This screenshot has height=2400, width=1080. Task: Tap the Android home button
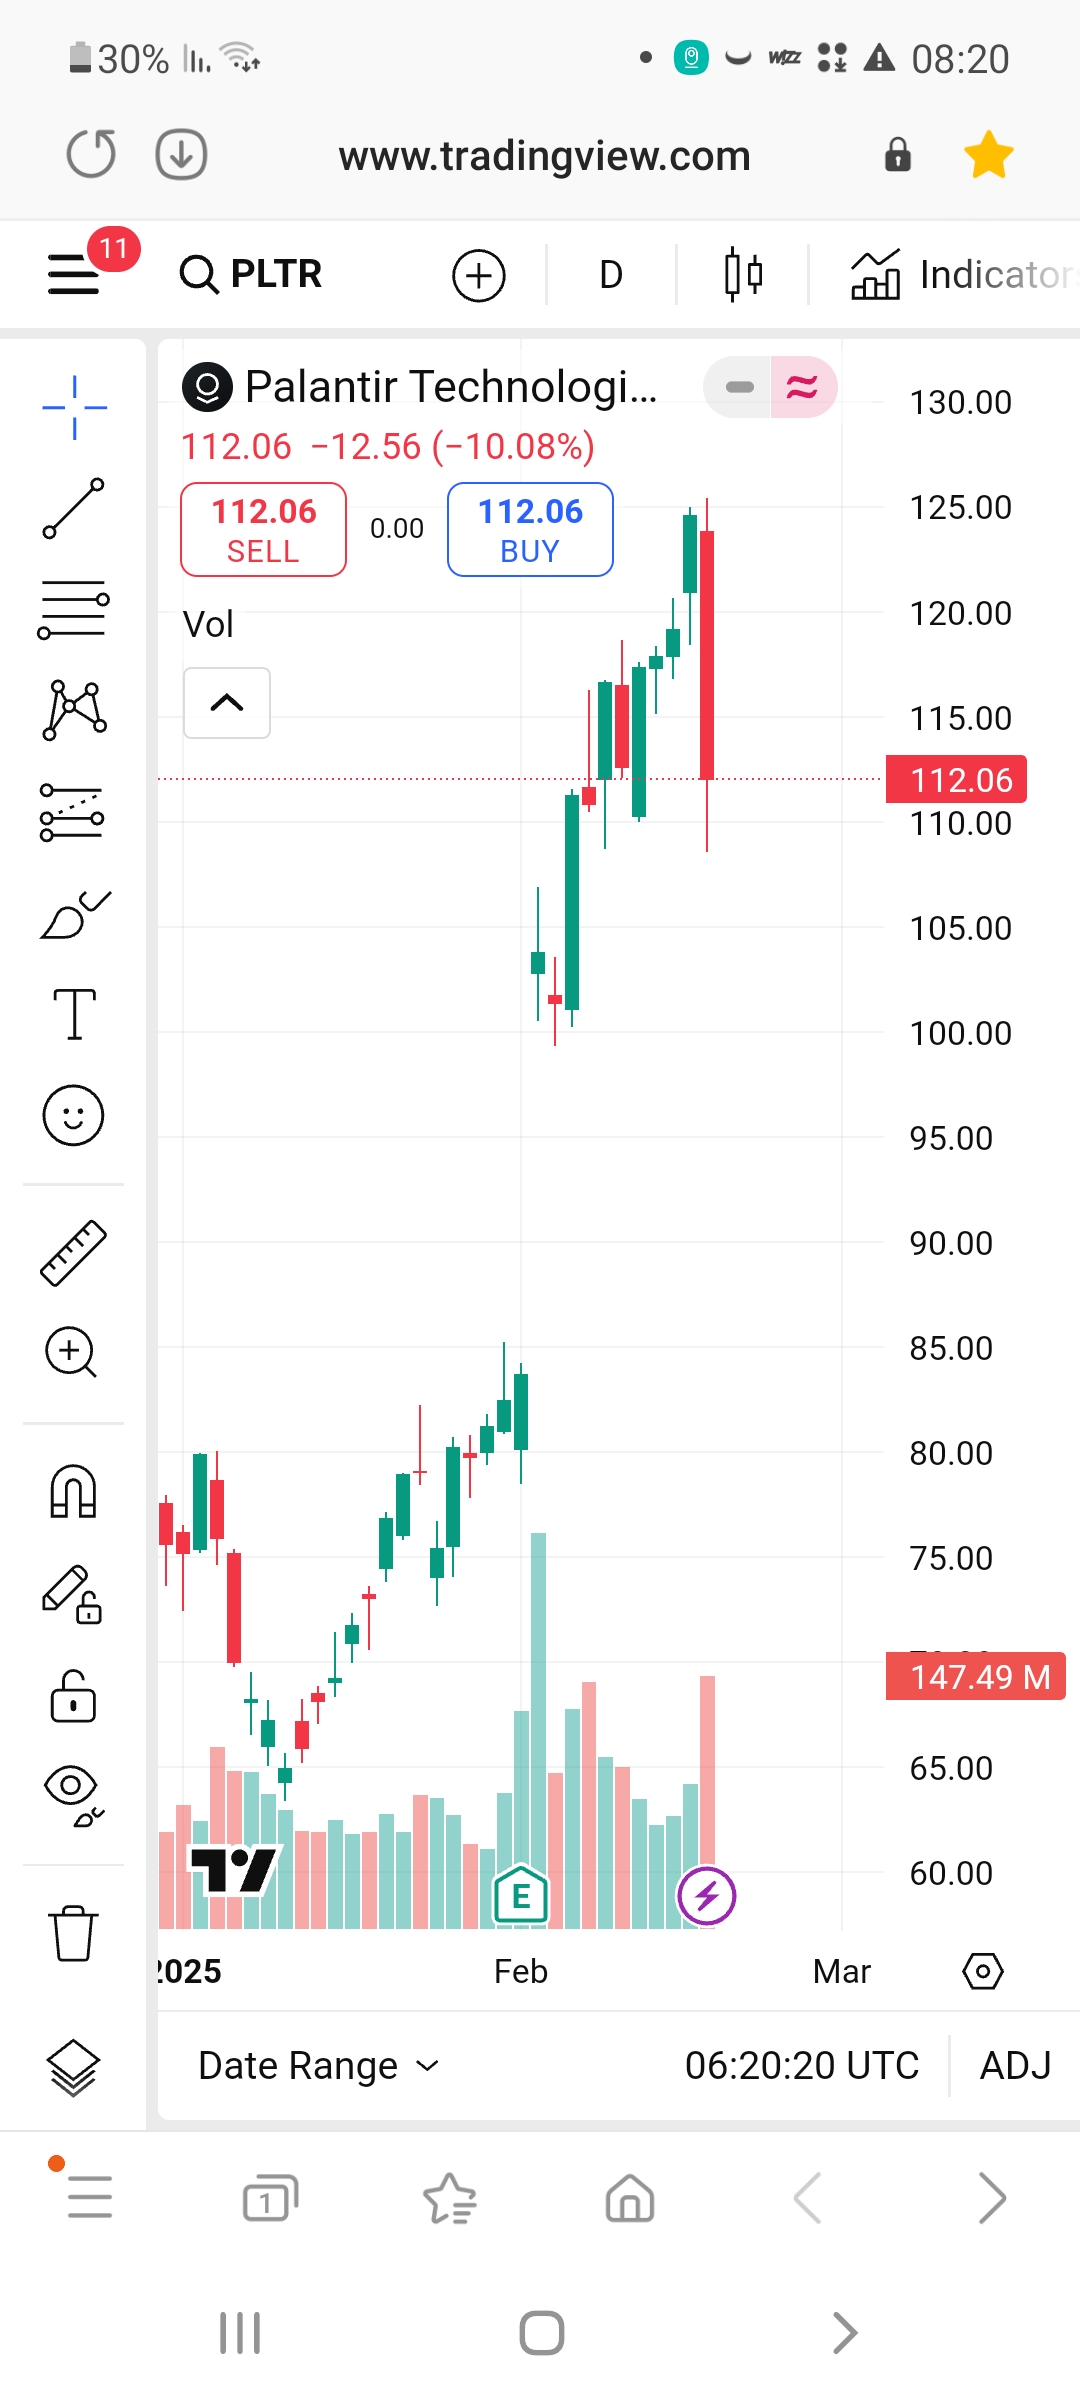click(542, 2333)
